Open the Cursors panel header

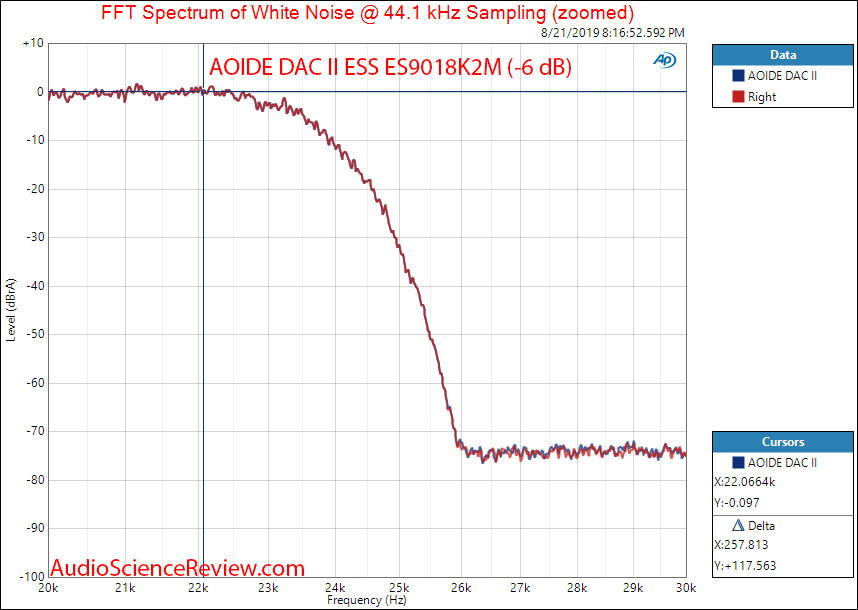tap(782, 441)
